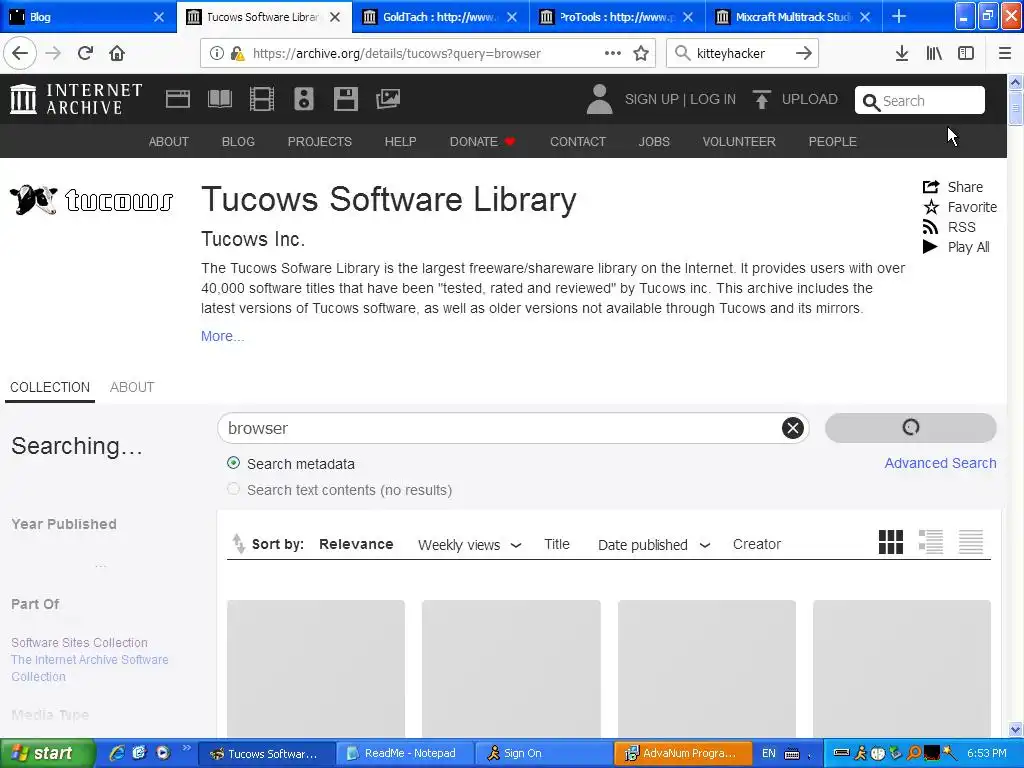Click the upload arrow icon
The width and height of the screenshot is (1024, 768).
761,99
